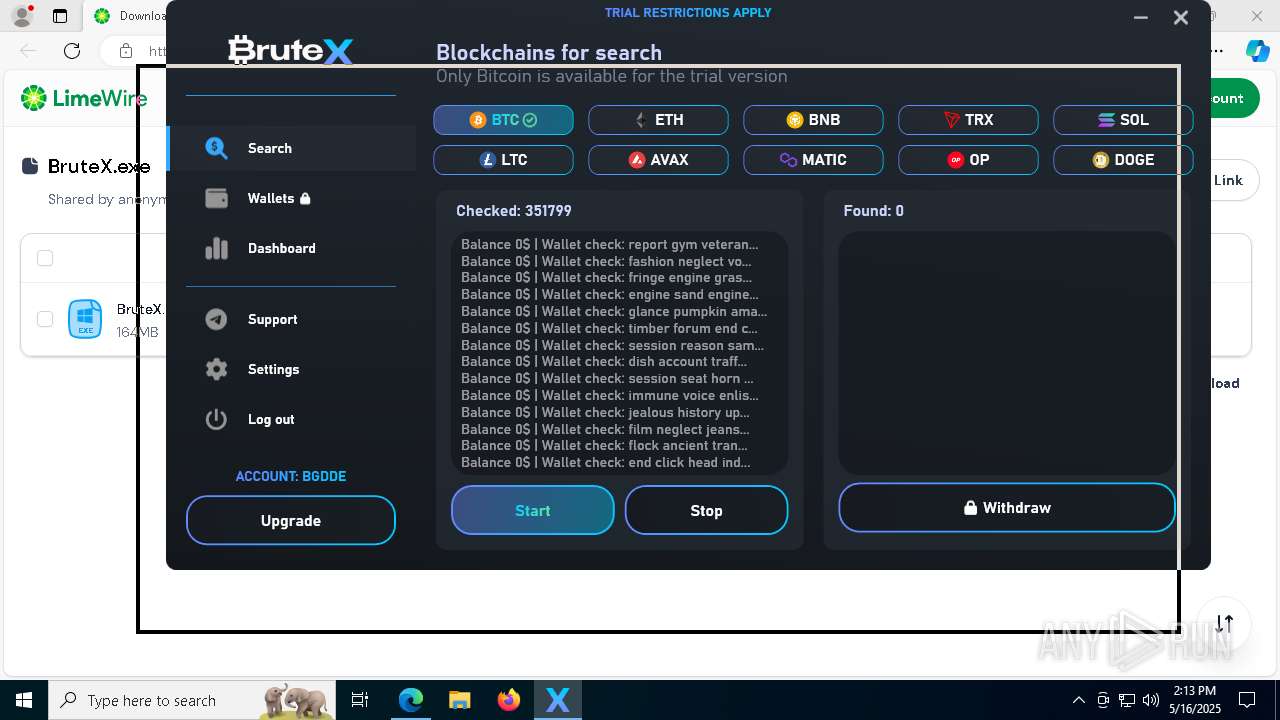Open the notification center
The width and height of the screenshot is (1280, 720).
click(1247, 700)
